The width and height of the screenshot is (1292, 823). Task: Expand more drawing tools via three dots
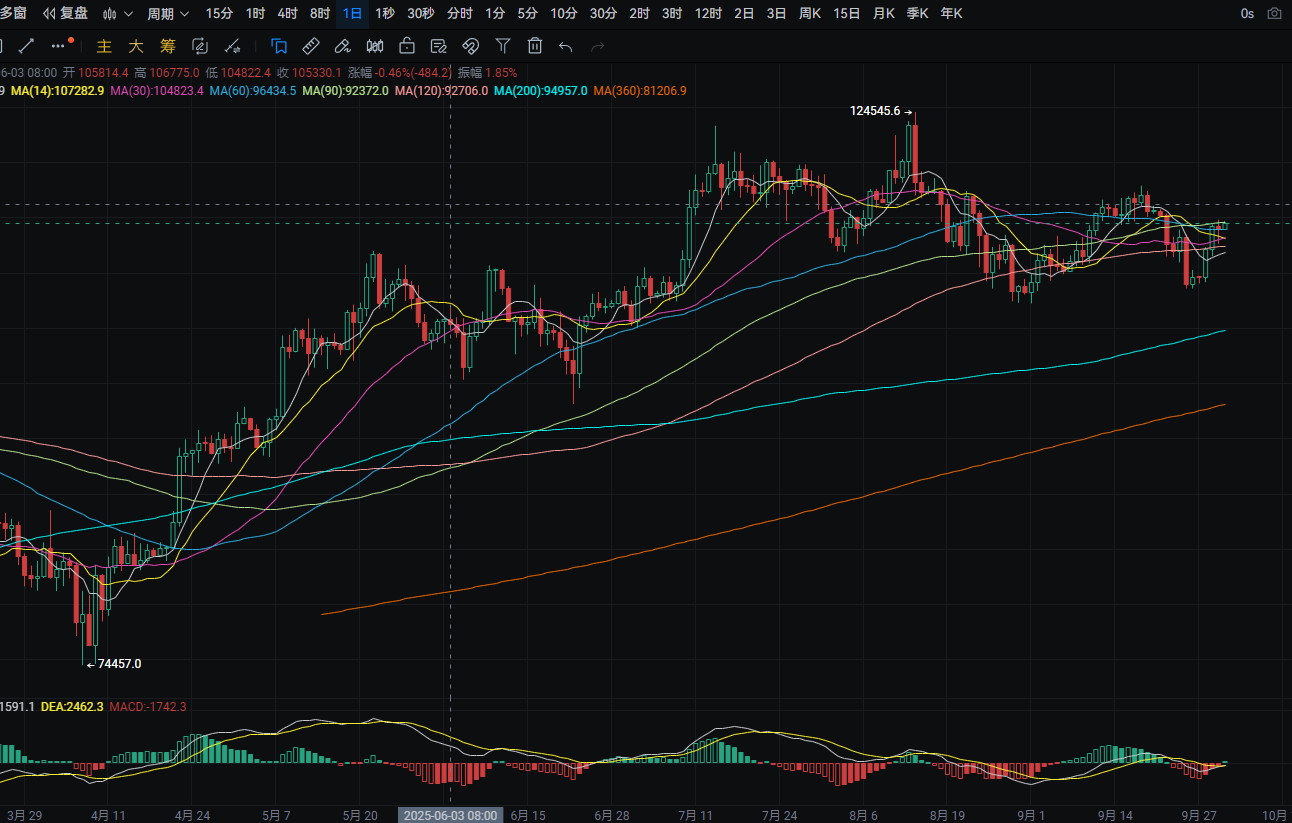tap(61, 46)
